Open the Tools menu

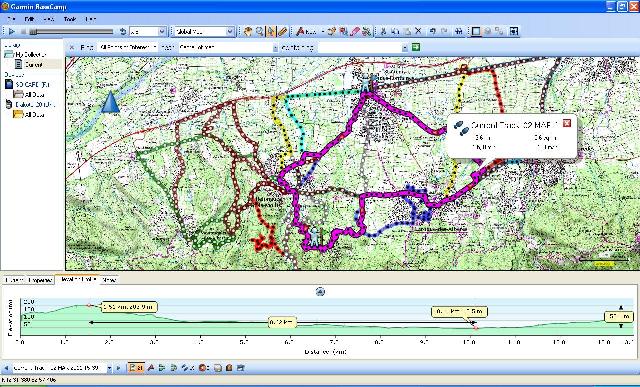[70, 19]
